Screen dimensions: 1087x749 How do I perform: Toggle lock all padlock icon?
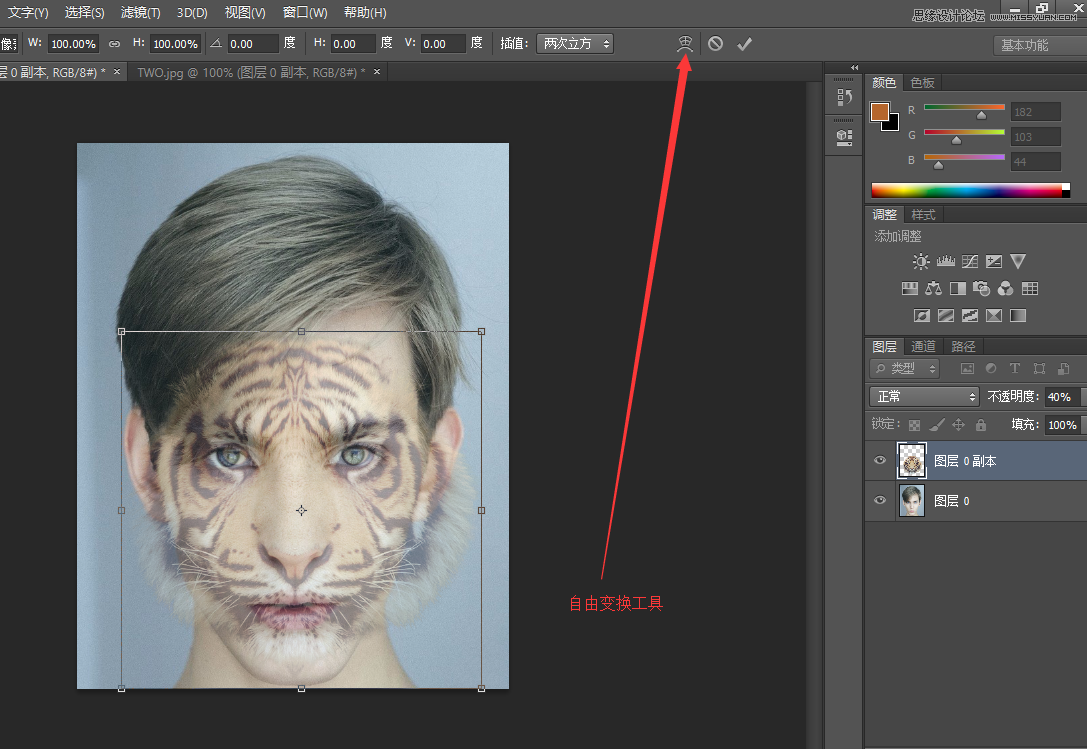click(x=980, y=424)
